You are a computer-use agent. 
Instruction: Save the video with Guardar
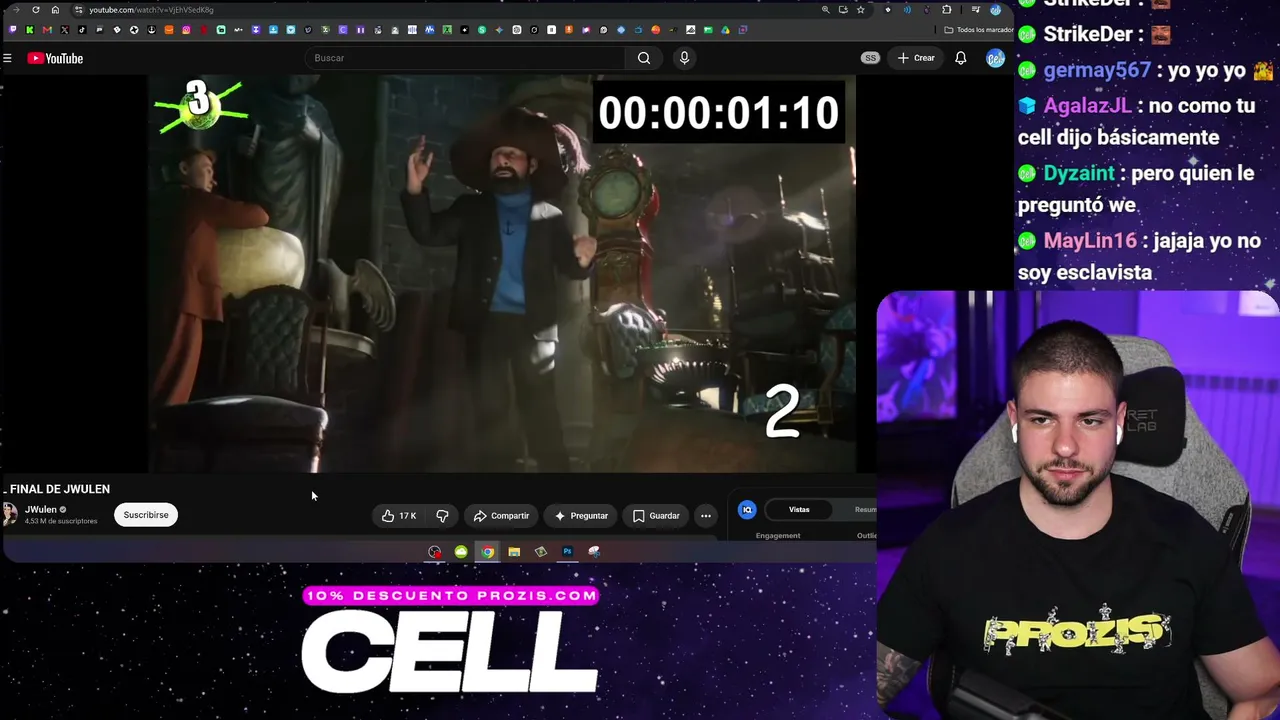[x=656, y=516]
